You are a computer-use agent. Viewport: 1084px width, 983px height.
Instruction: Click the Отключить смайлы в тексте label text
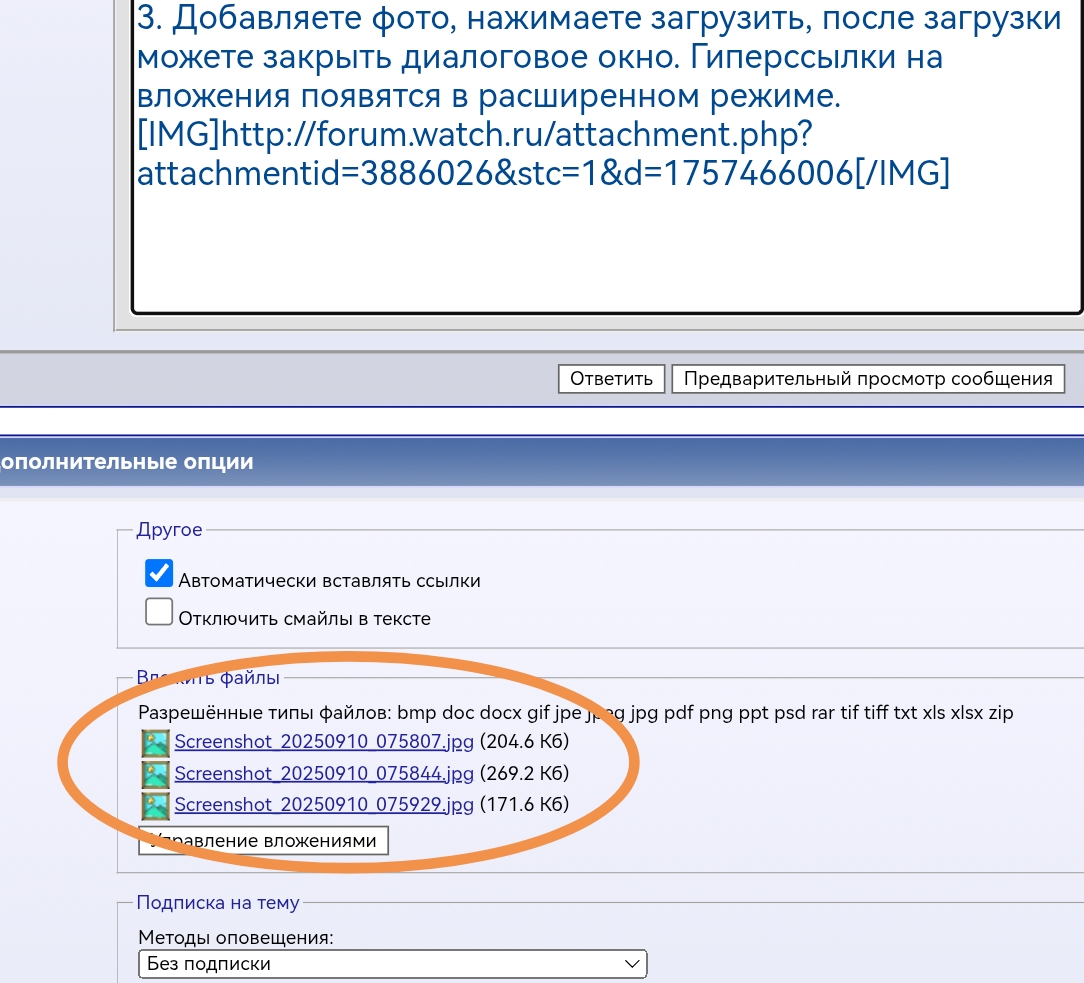coord(304,618)
